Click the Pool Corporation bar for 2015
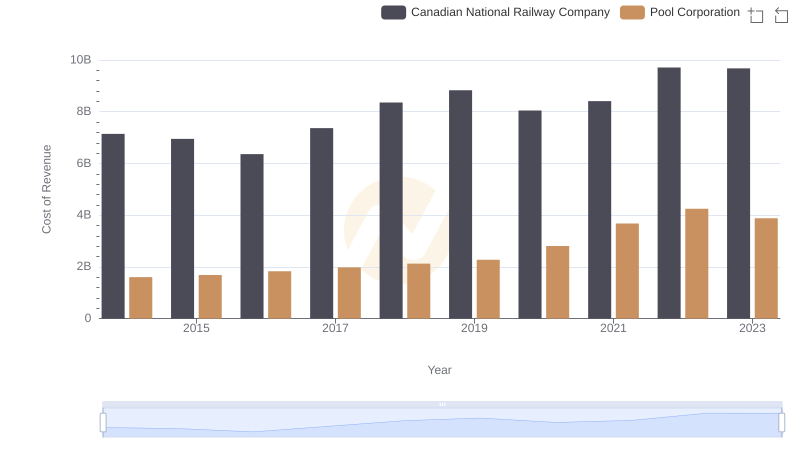Viewport: 800px width, 461px height. (x=210, y=297)
